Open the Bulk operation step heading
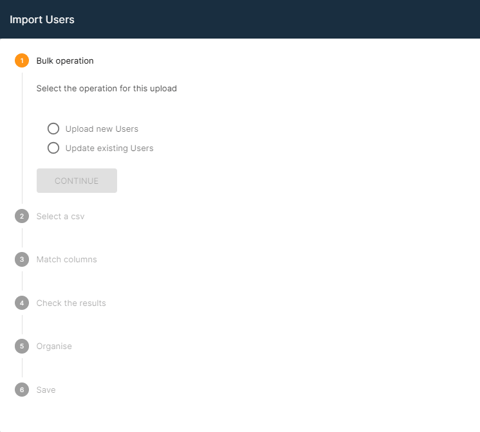 (65, 61)
